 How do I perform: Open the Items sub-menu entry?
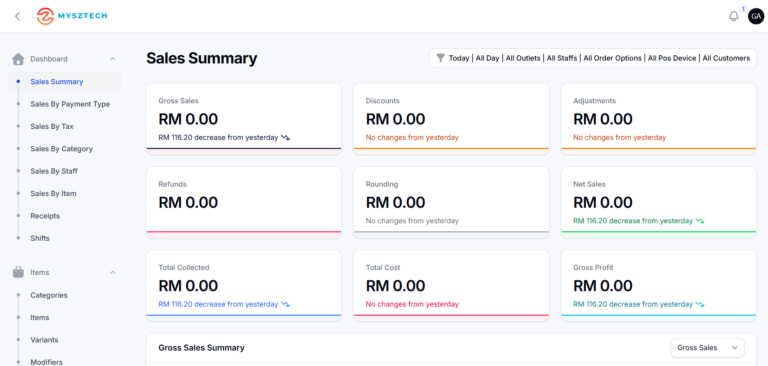pos(40,317)
